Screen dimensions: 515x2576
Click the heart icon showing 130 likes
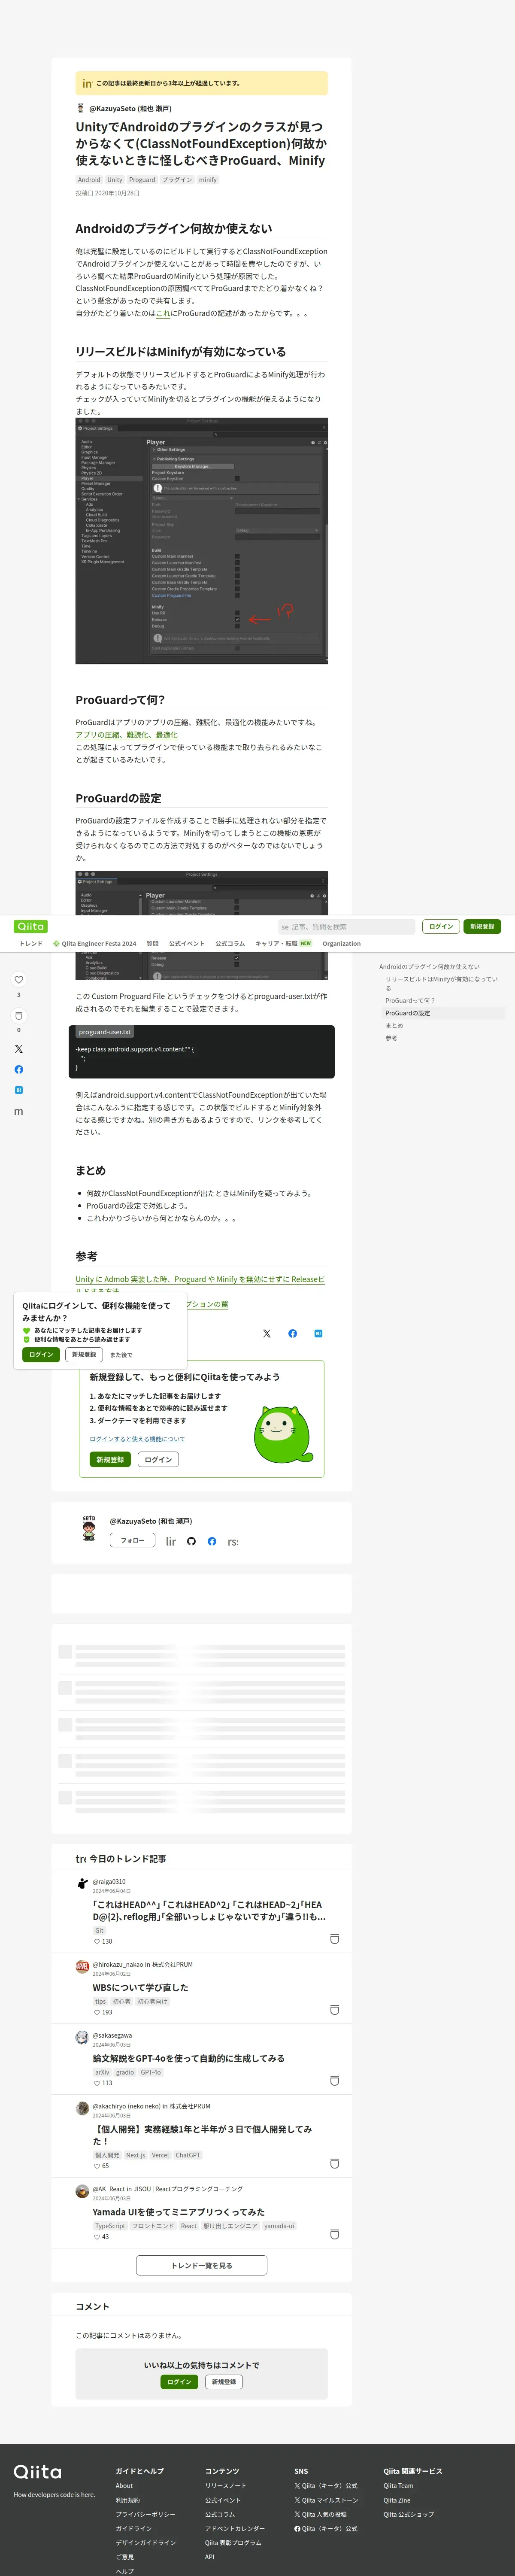(x=97, y=1942)
